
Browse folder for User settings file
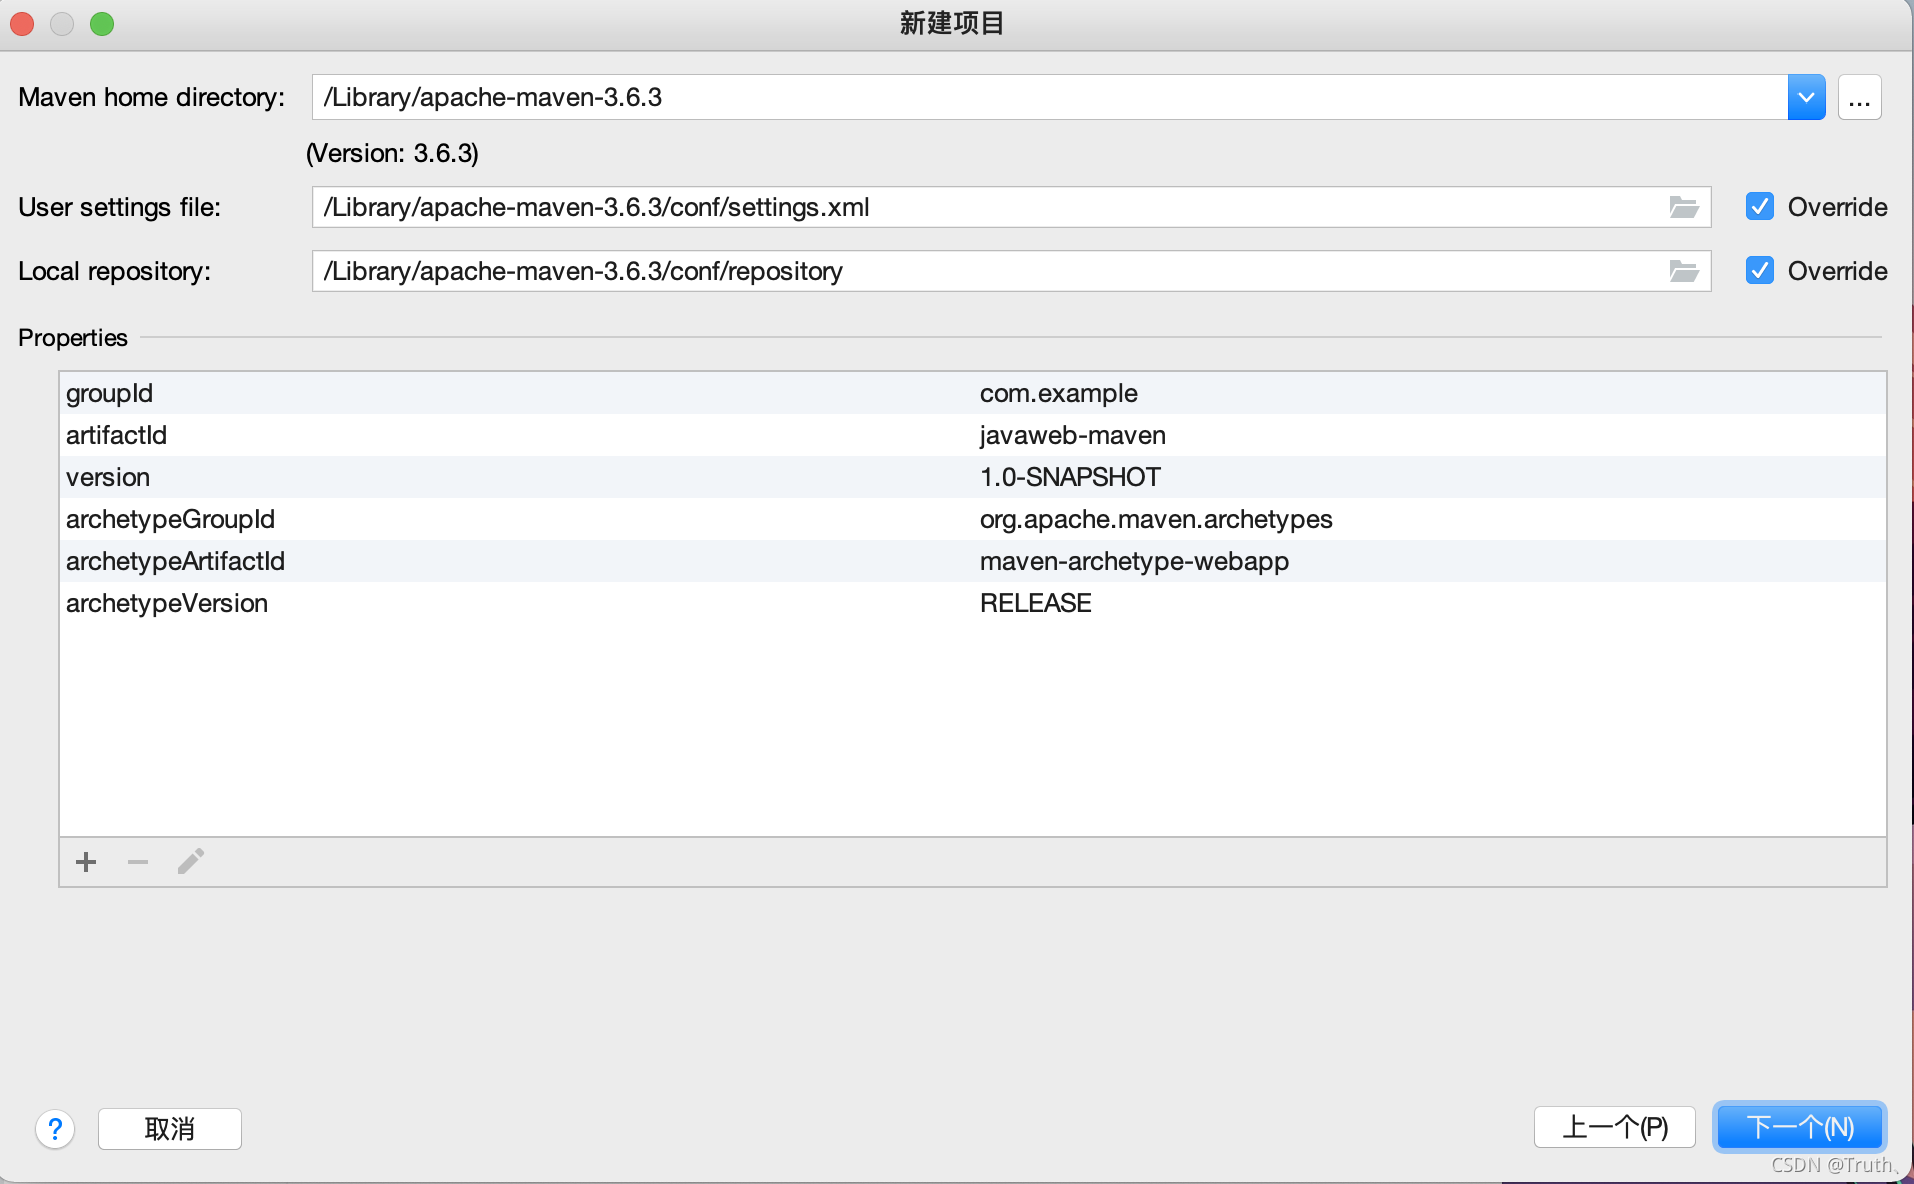pyautogui.click(x=1684, y=207)
